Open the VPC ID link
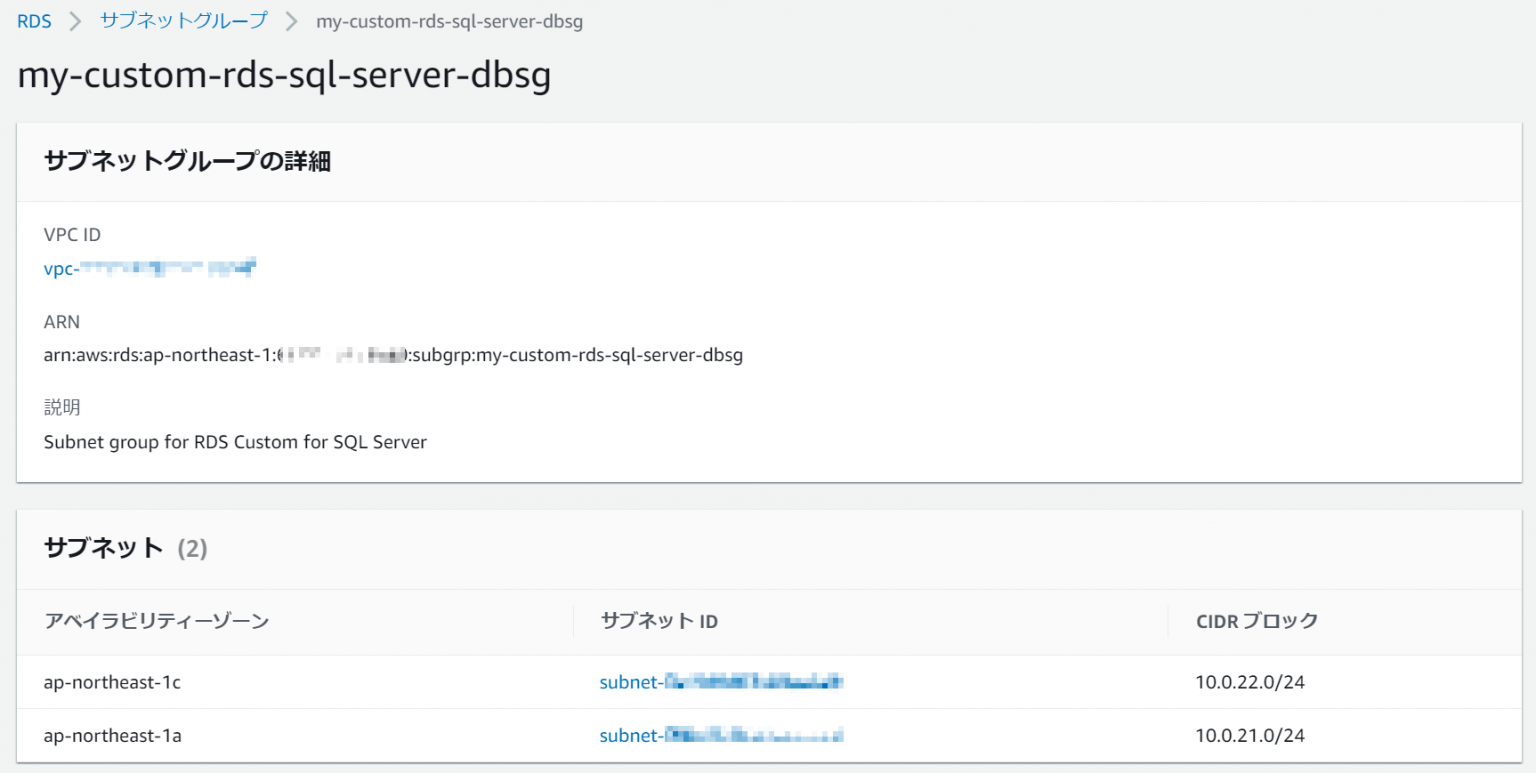Viewport: 1536px width, 773px height. (x=148, y=268)
